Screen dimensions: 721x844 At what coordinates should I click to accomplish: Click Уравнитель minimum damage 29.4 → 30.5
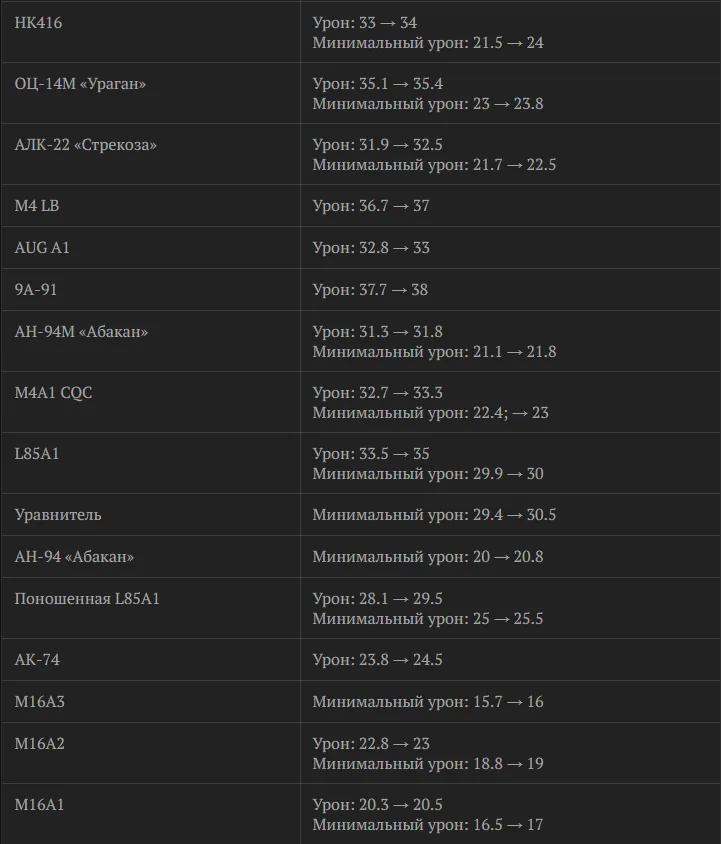(x=435, y=515)
